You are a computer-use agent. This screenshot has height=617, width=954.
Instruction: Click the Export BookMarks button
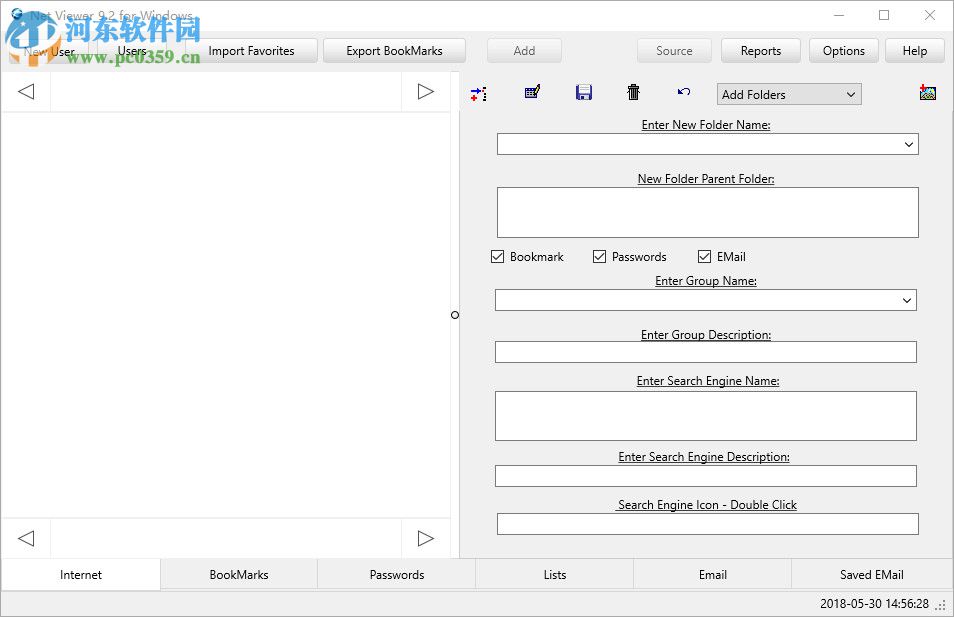click(x=394, y=51)
